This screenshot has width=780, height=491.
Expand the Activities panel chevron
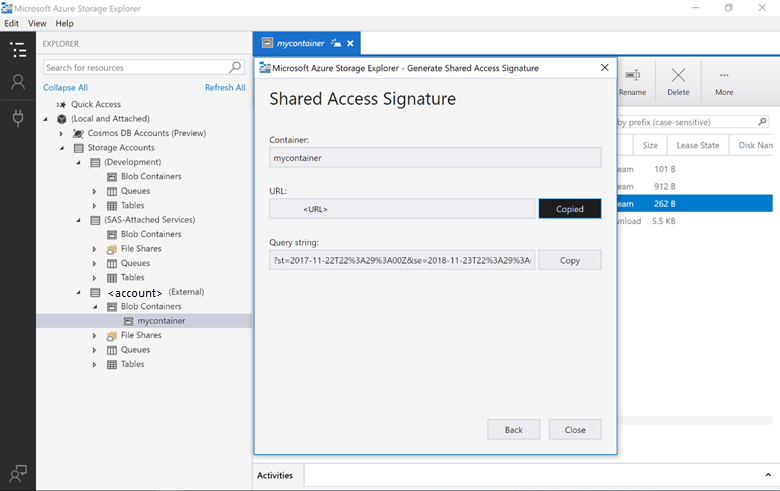coord(768,475)
